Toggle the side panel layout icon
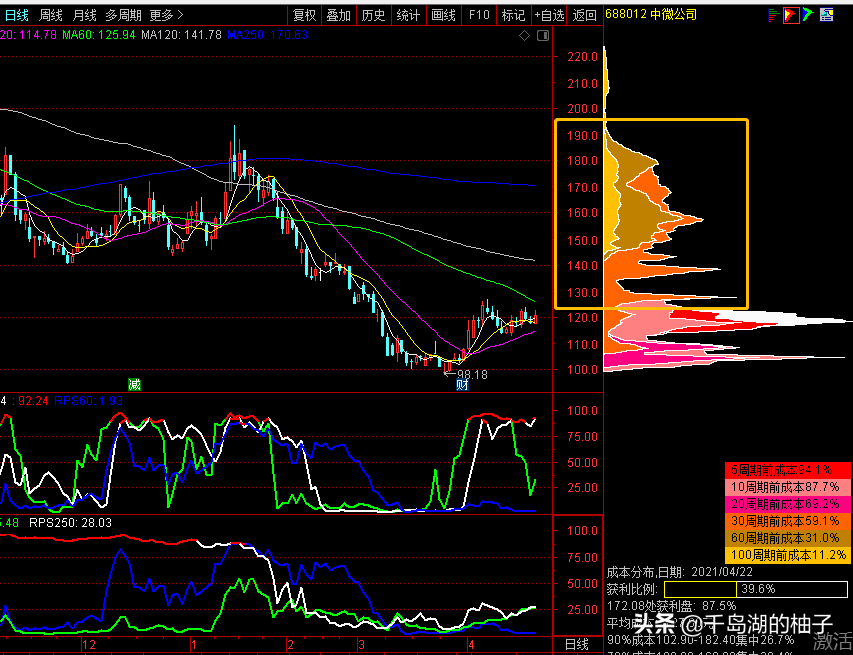The width and height of the screenshot is (853, 655). 543,35
